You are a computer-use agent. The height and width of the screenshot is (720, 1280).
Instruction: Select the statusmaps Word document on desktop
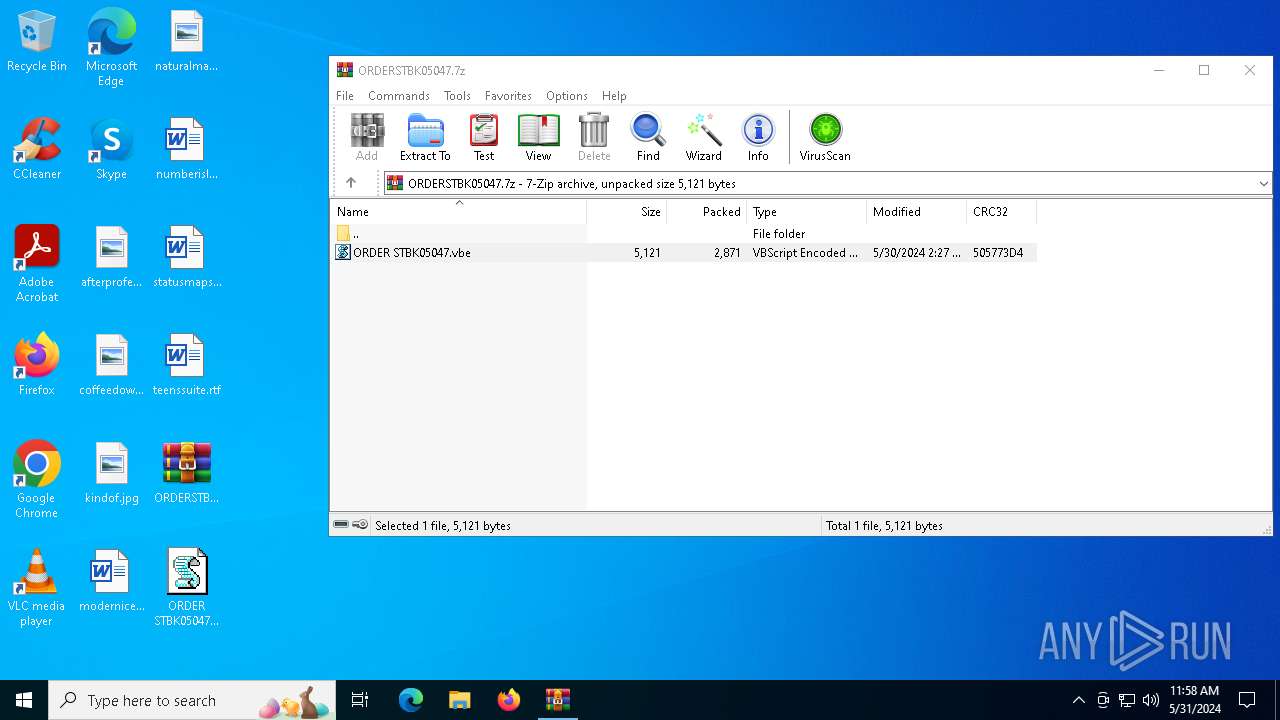click(x=186, y=257)
